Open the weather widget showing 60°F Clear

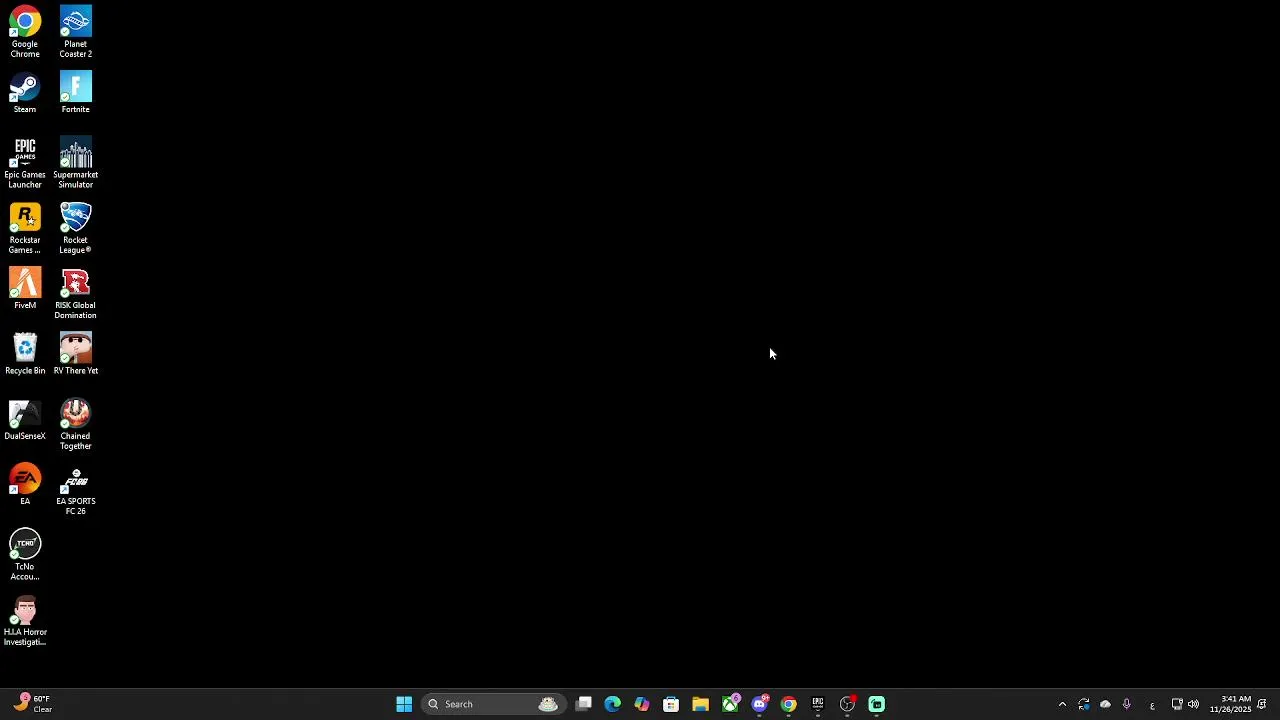(x=33, y=704)
